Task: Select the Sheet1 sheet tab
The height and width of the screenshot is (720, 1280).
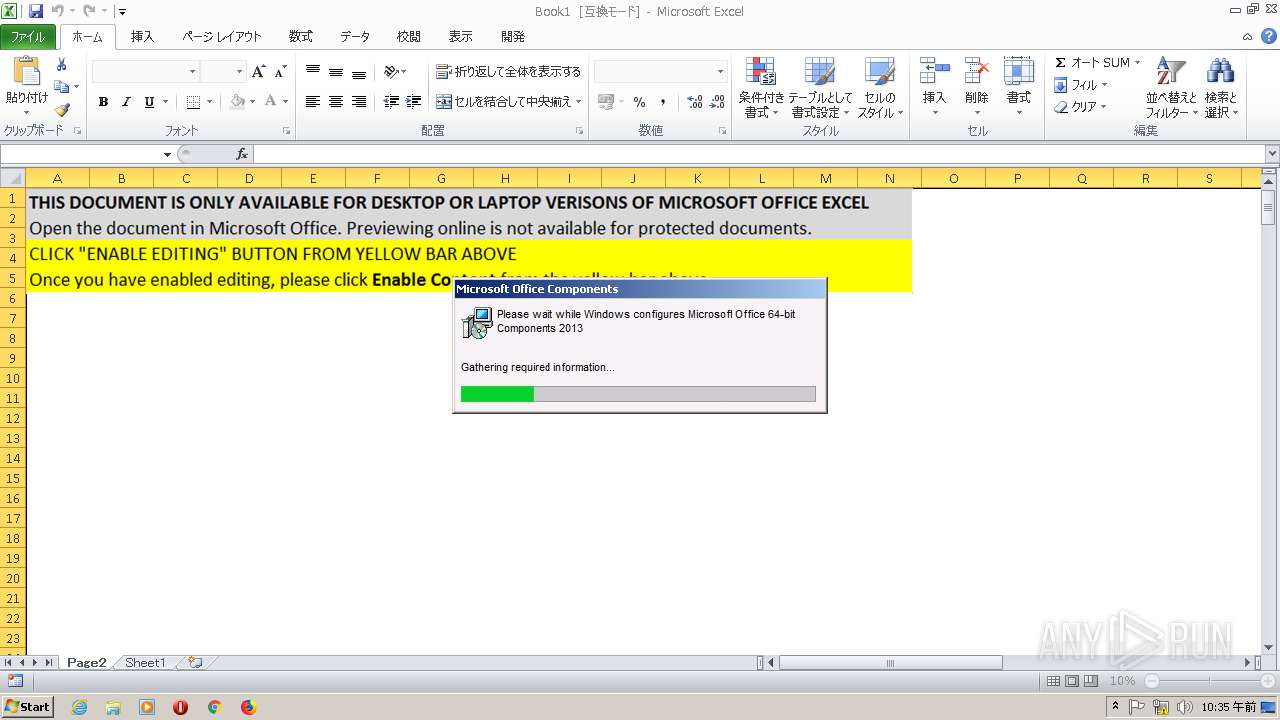Action: pos(145,663)
